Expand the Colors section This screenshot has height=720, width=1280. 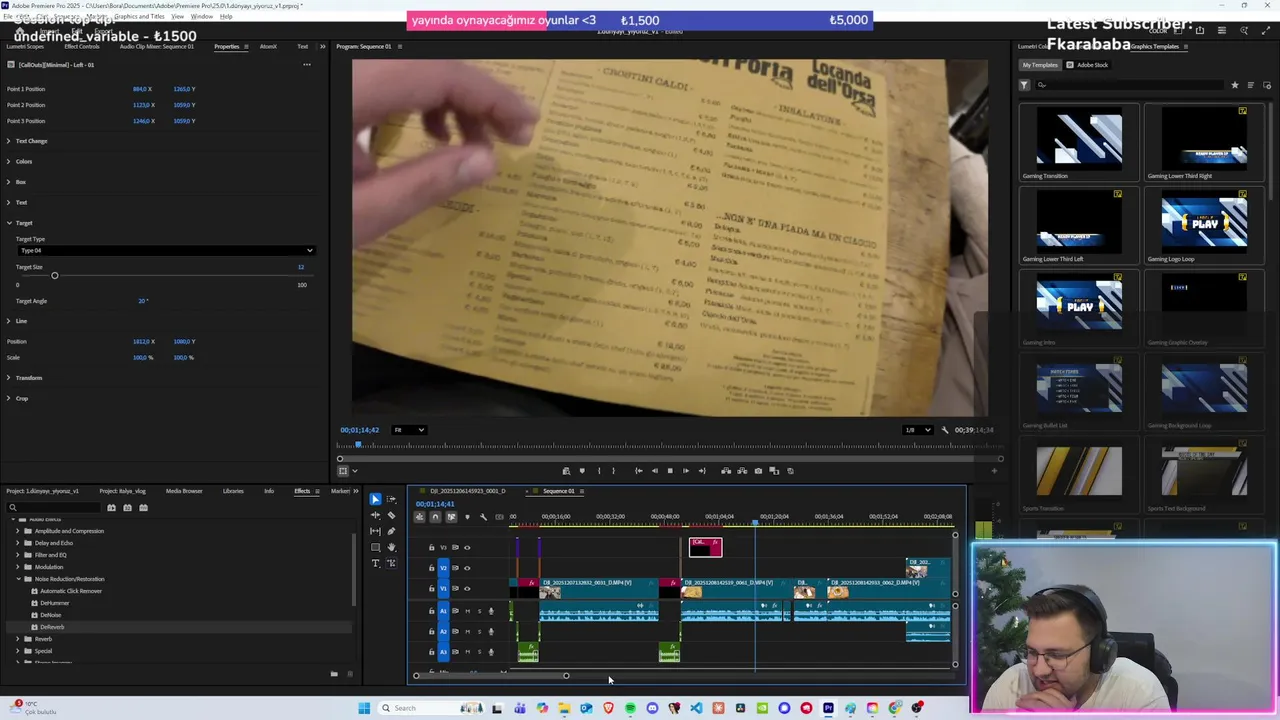pyautogui.click(x=9, y=161)
